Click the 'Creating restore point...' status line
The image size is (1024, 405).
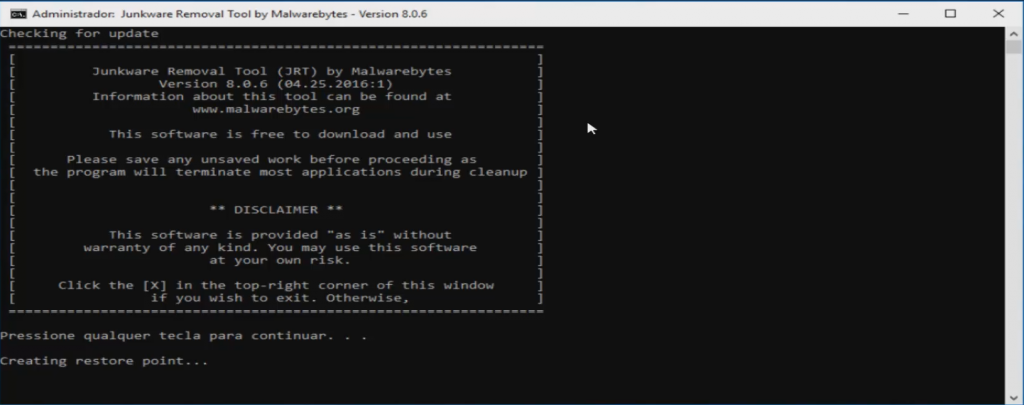(104, 361)
